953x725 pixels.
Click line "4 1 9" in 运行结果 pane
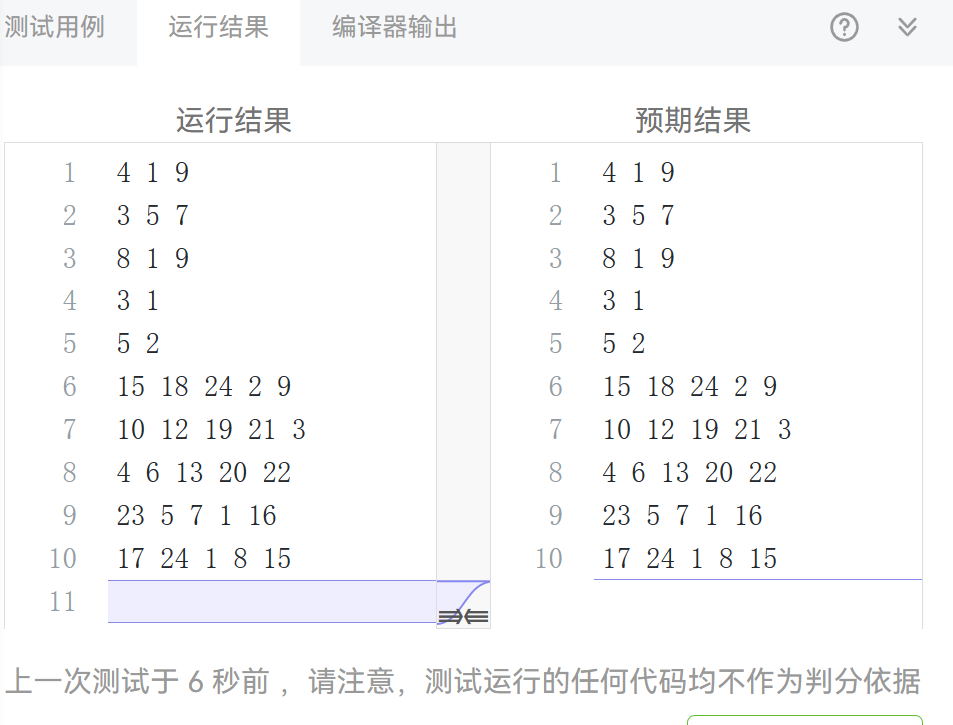(x=153, y=173)
